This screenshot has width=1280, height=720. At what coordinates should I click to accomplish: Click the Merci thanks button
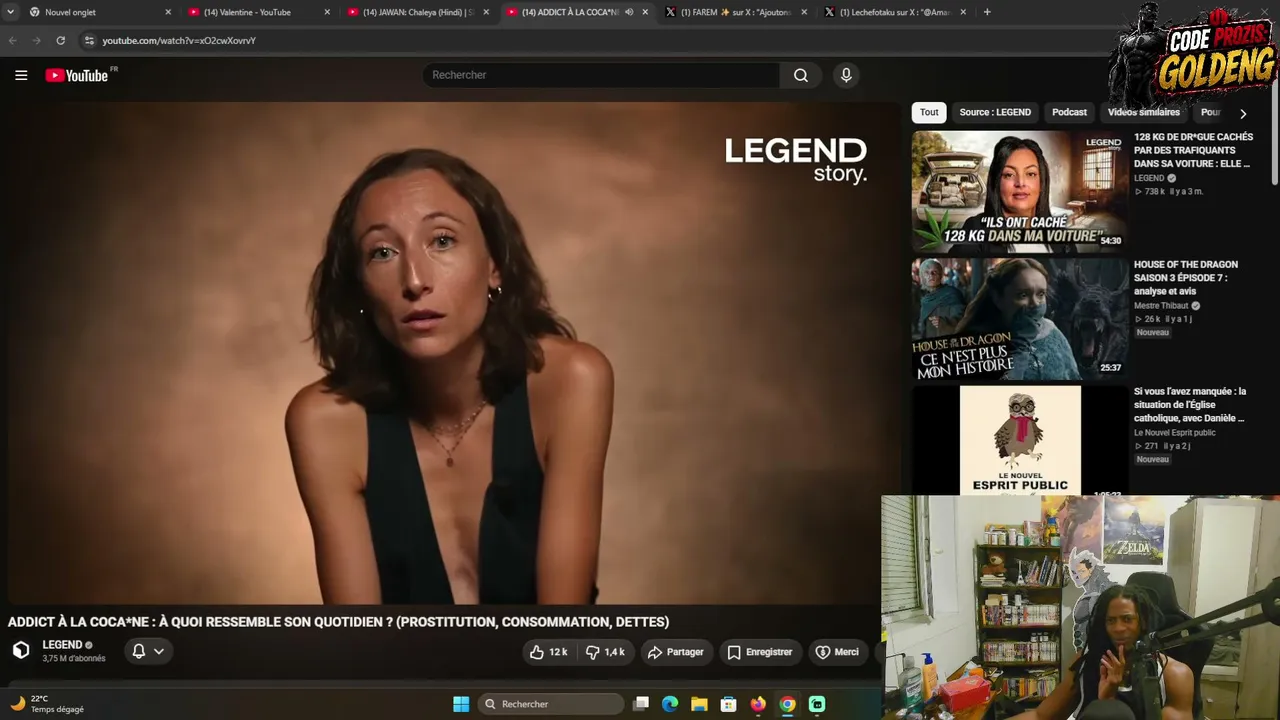pos(837,652)
